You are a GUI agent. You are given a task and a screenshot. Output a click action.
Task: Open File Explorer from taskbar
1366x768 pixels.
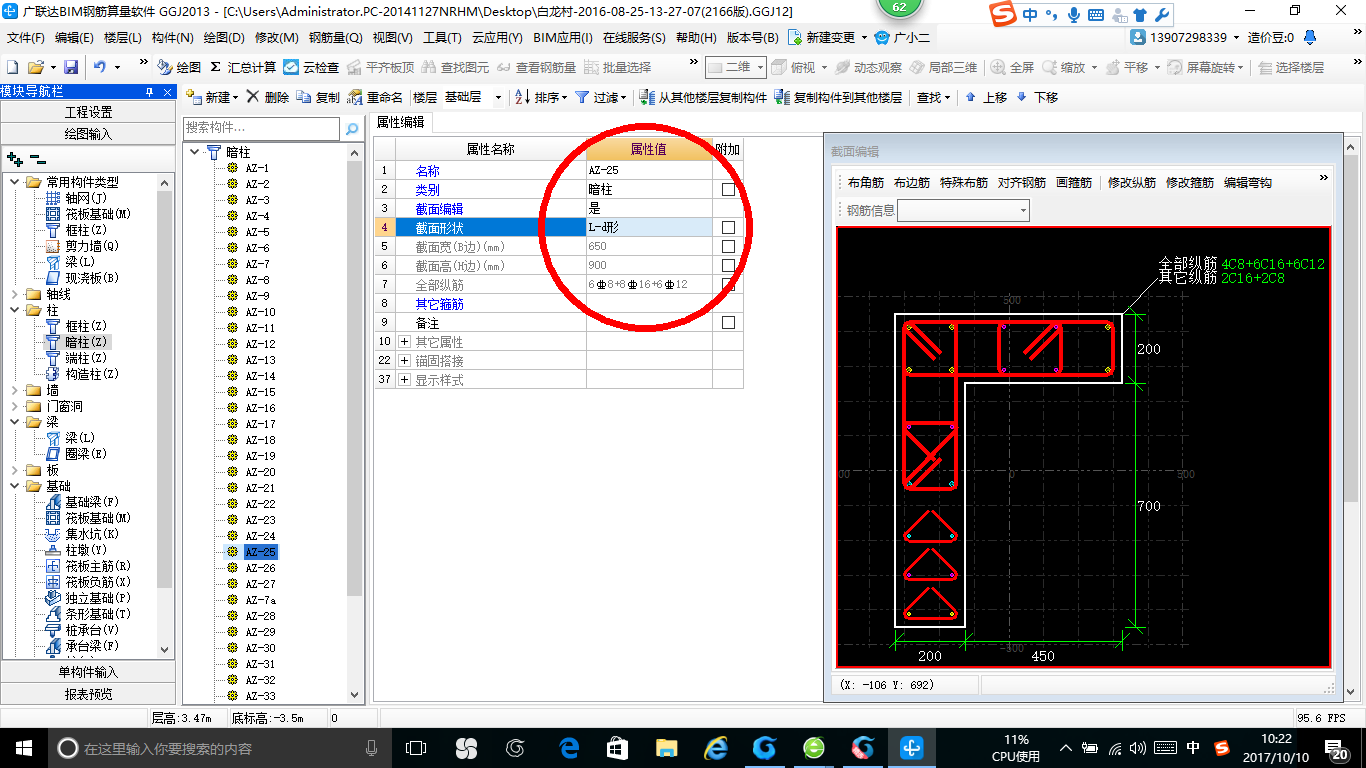click(667, 748)
